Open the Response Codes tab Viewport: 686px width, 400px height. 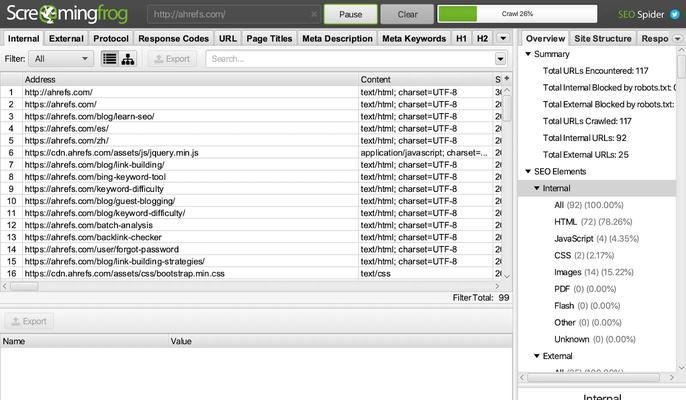click(173, 39)
